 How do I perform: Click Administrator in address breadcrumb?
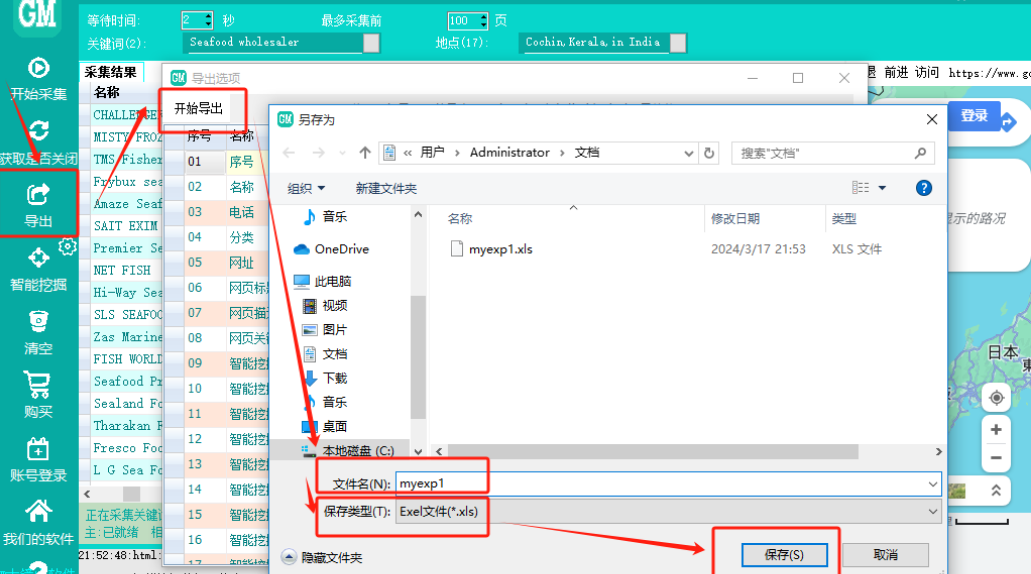click(x=510, y=153)
